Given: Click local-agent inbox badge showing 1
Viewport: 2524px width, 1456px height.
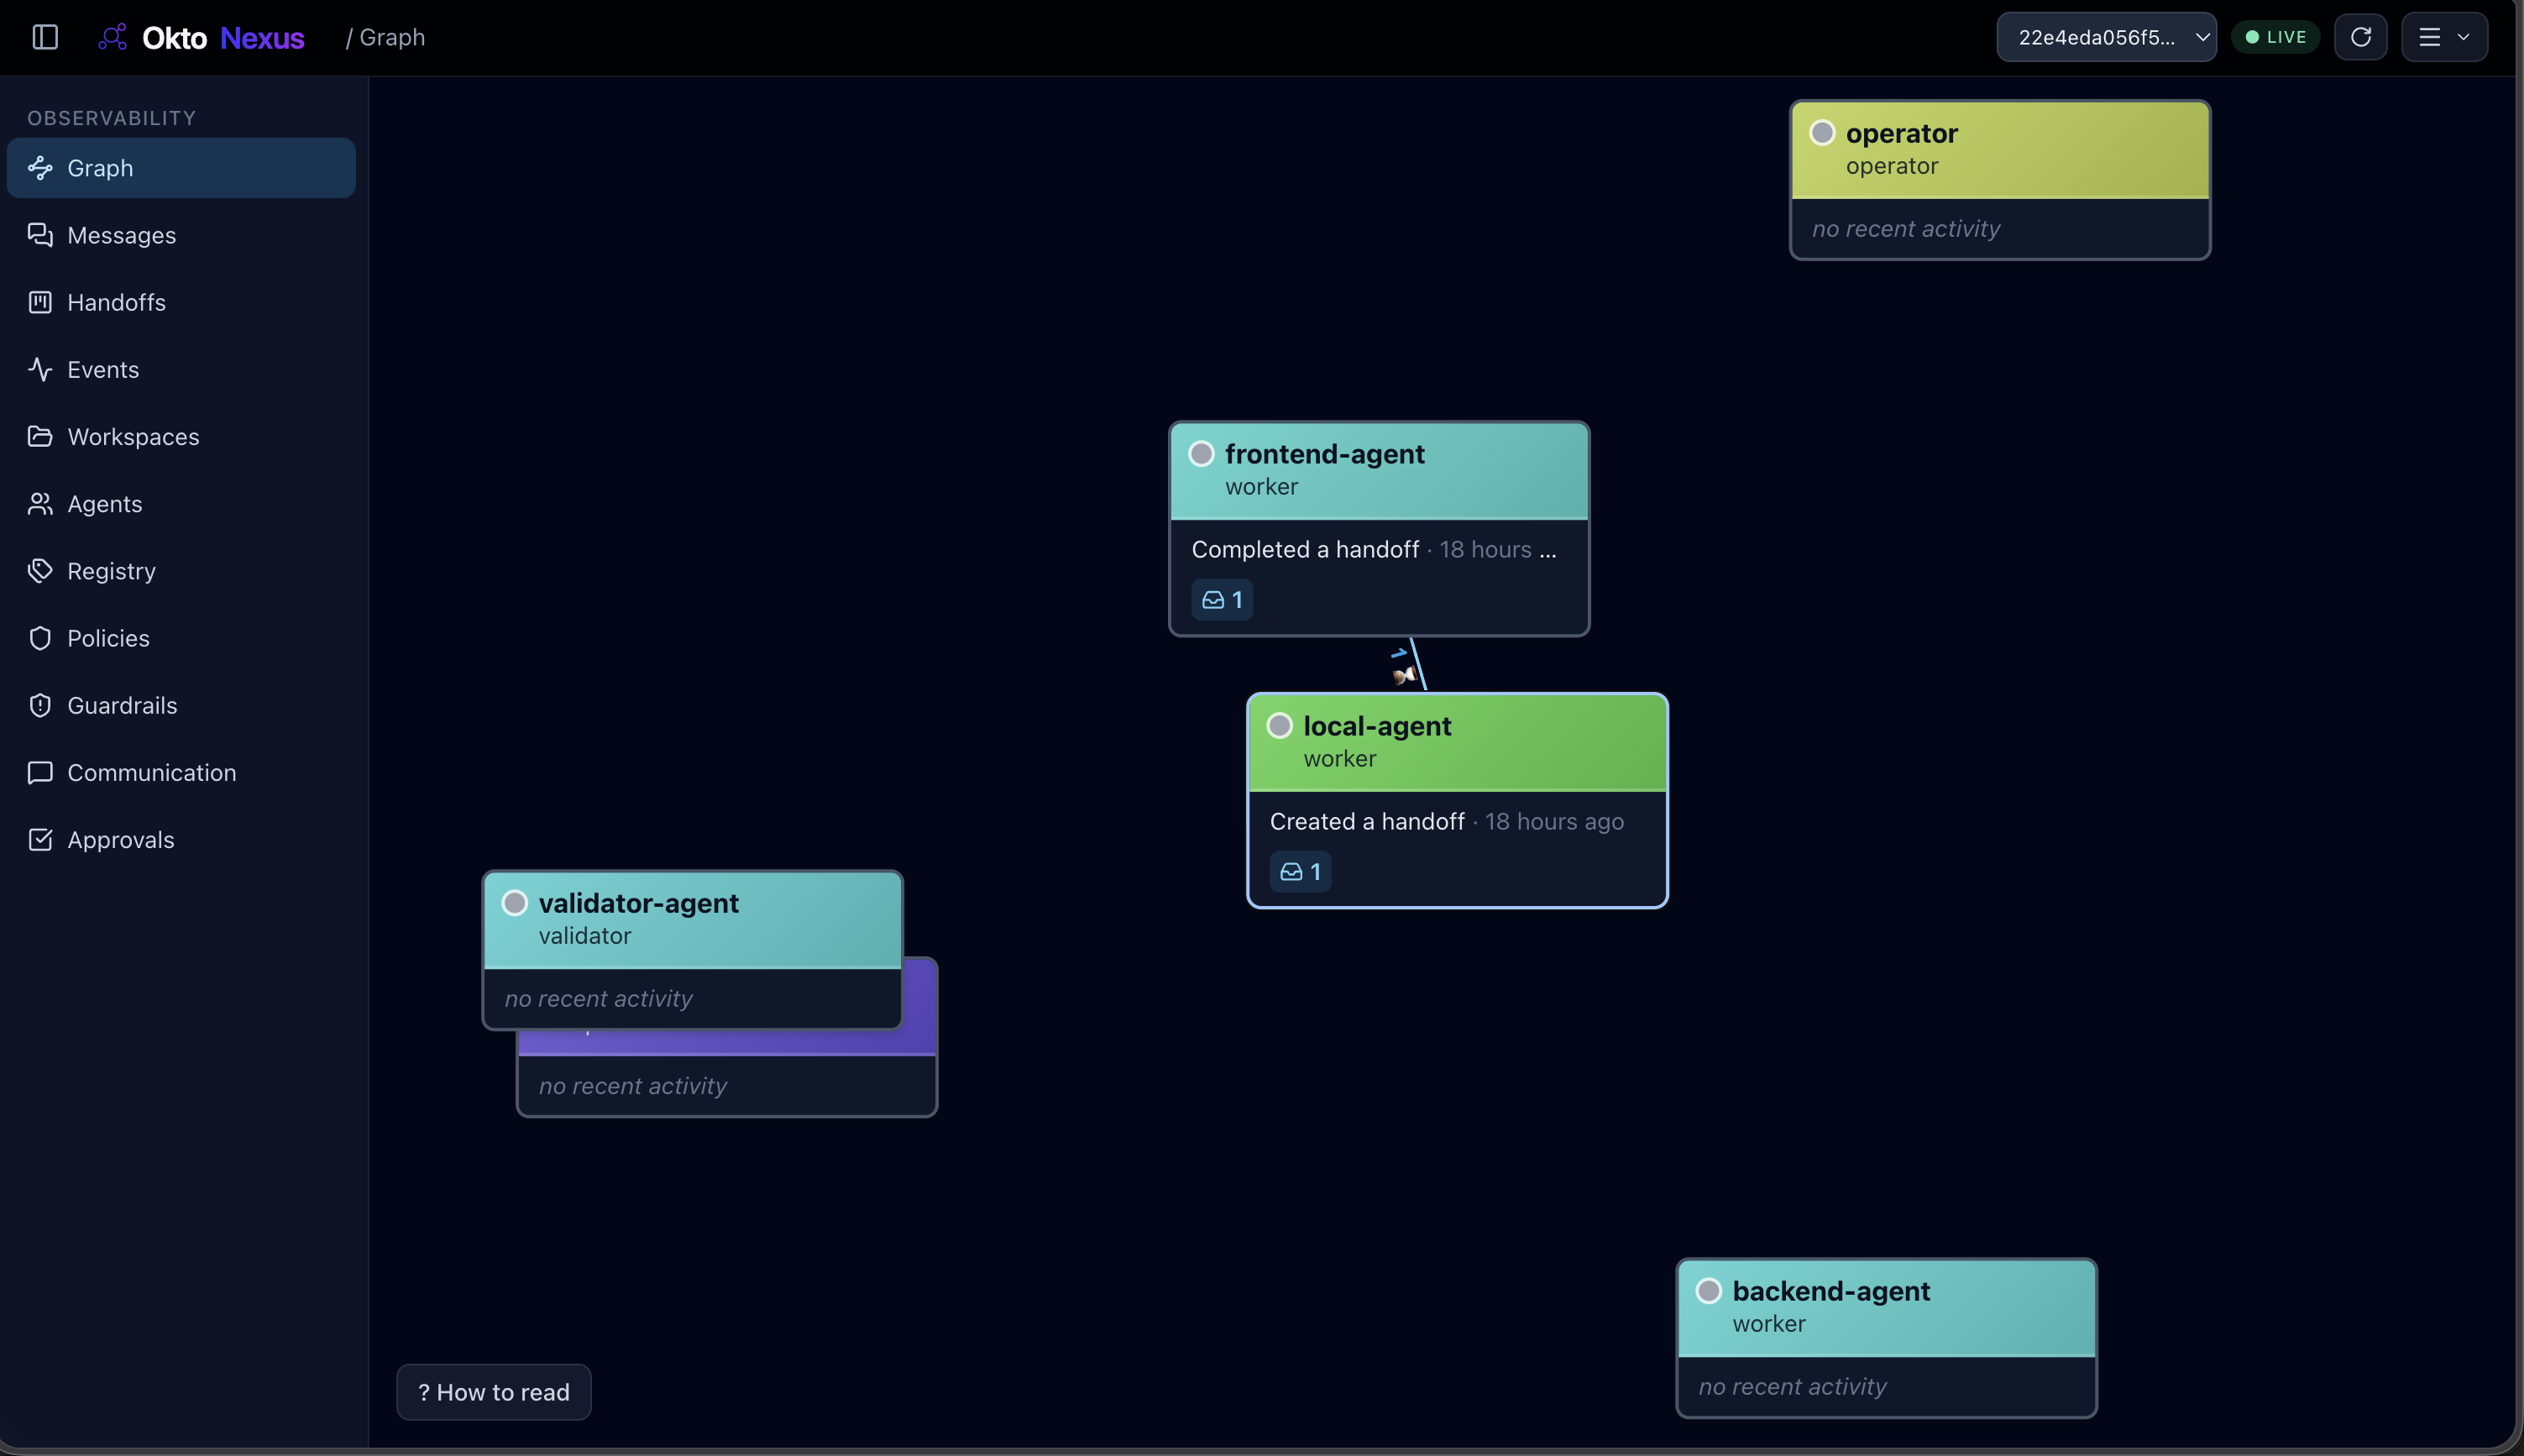Looking at the screenshot, I should coord(1300,872).
